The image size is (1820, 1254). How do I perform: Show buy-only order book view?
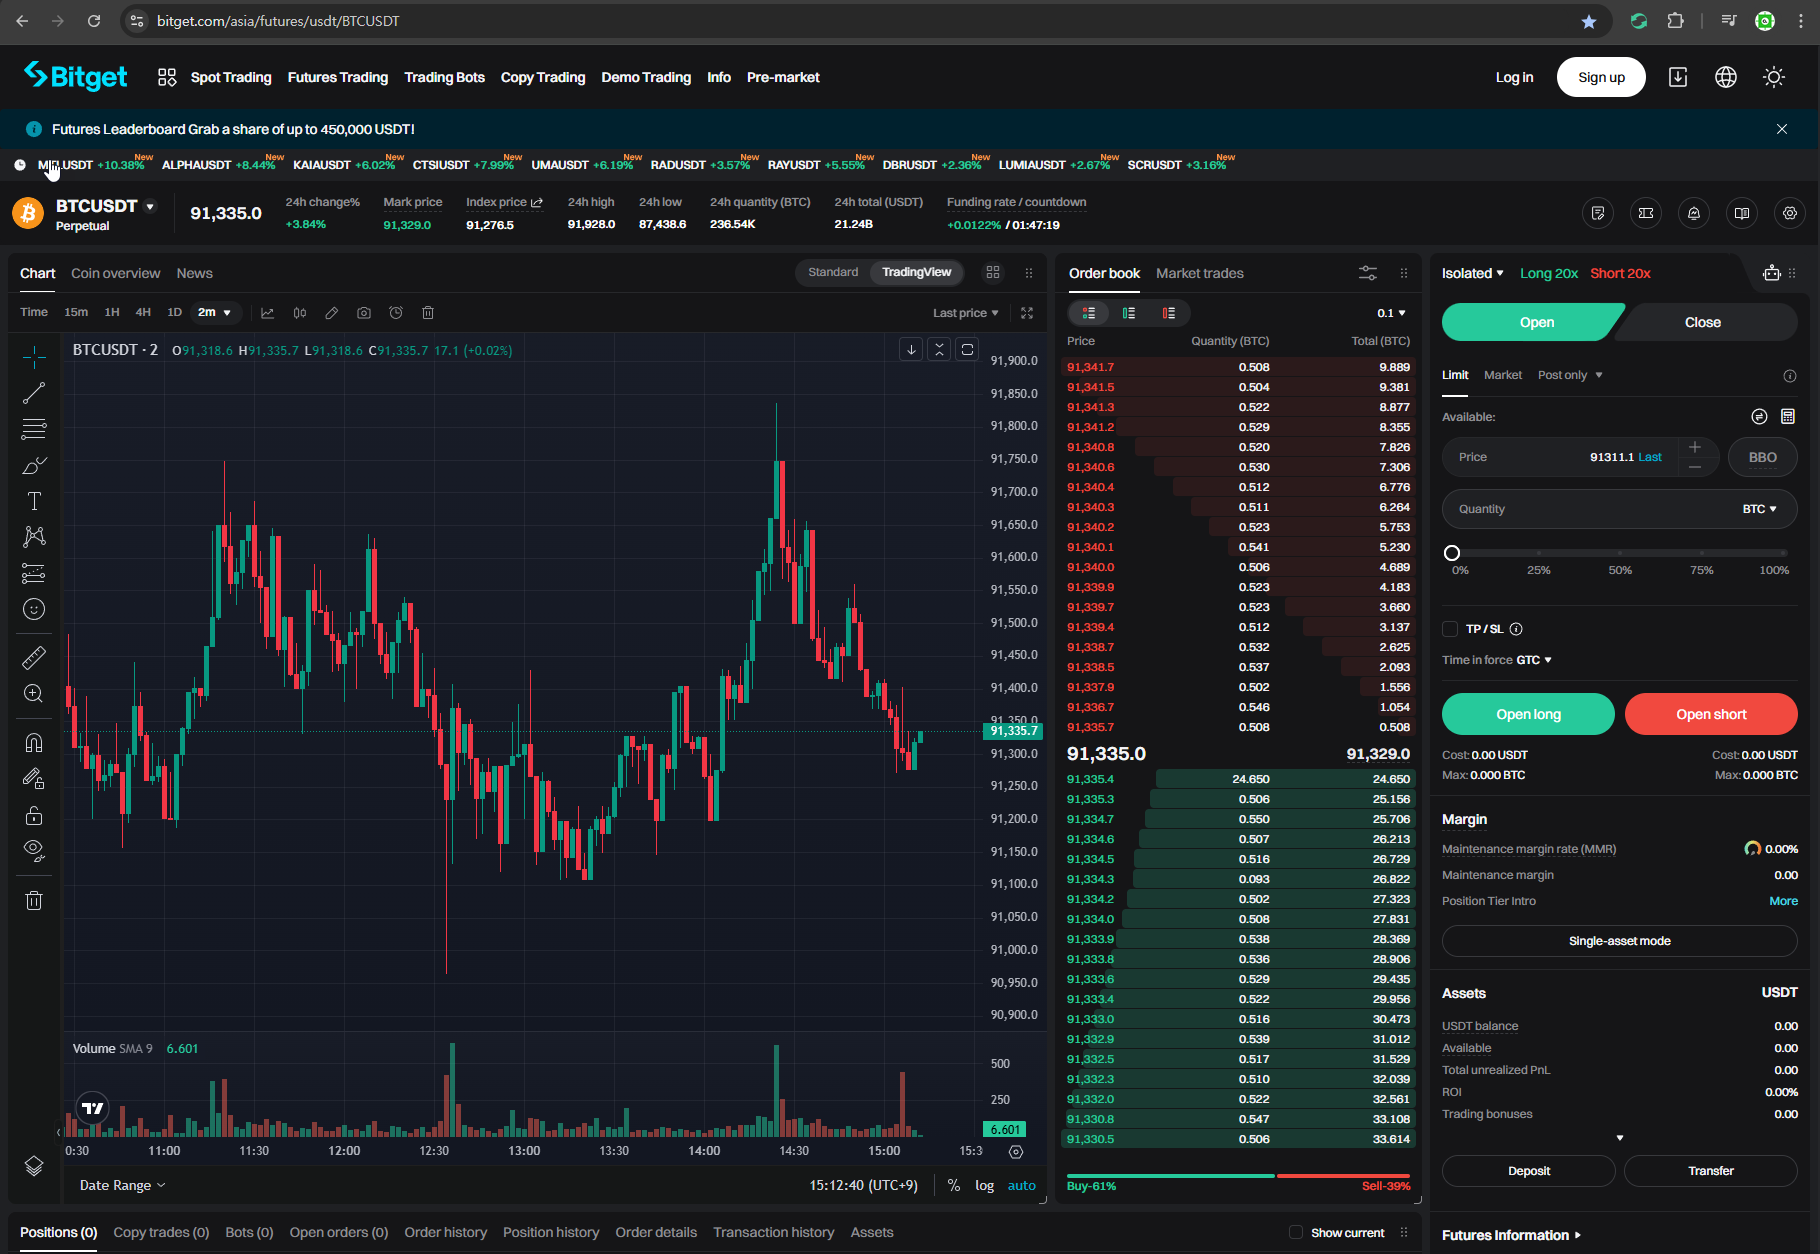(x=1129, y=313)
